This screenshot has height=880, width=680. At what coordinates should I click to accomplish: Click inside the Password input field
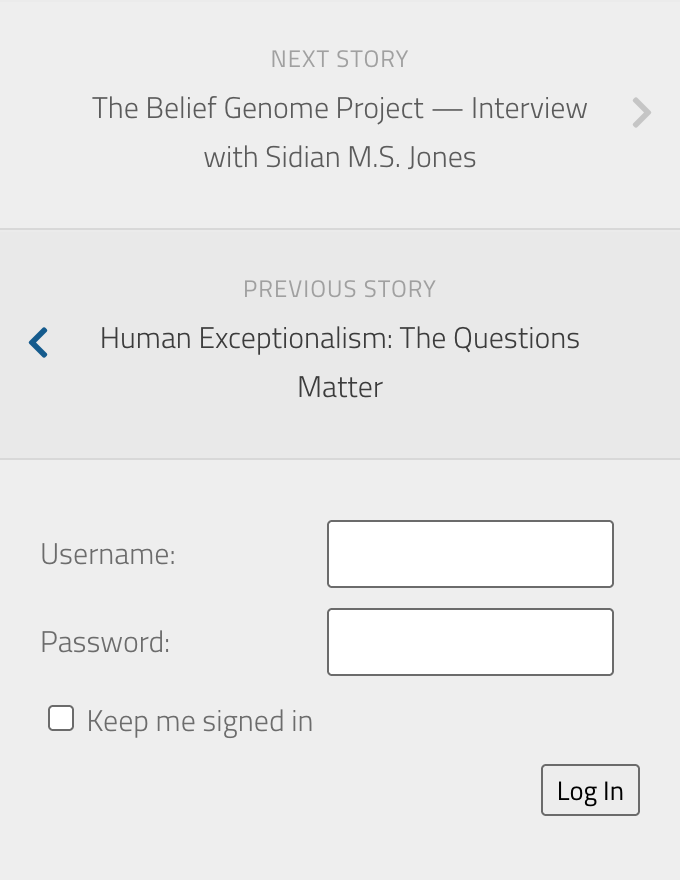[x=470, y=641]
